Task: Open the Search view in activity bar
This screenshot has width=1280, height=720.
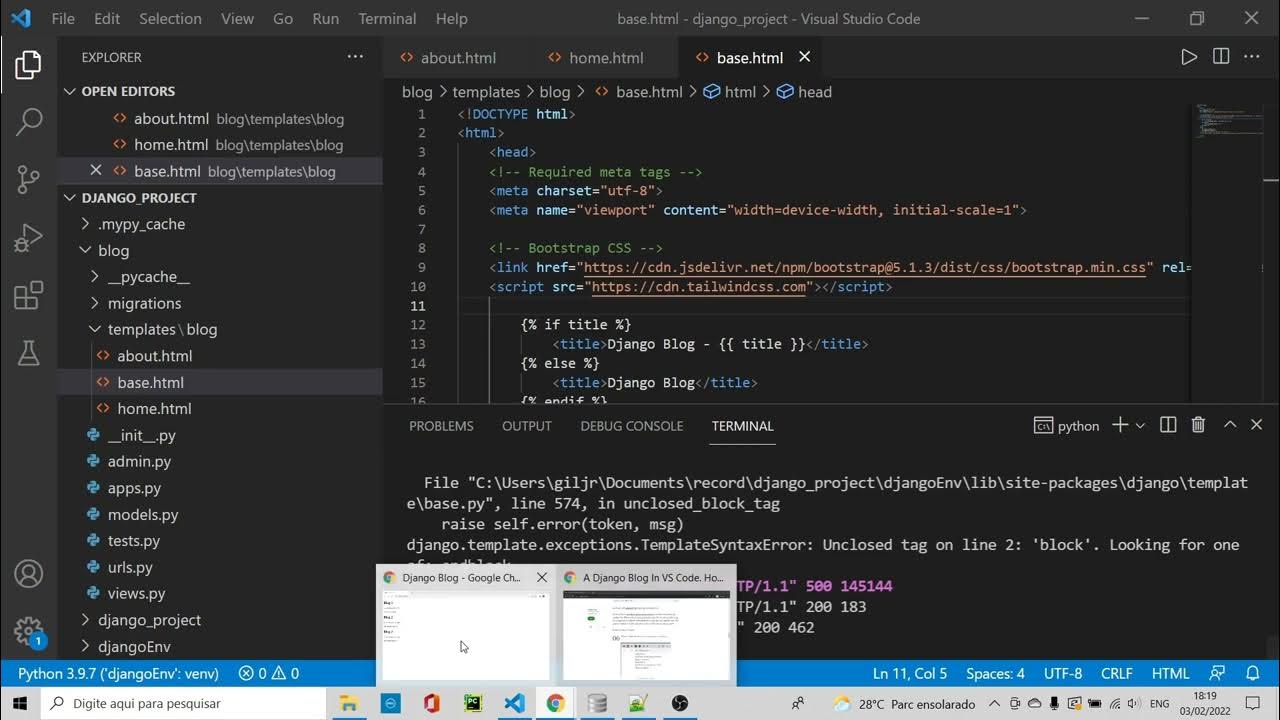Action: 28,122
